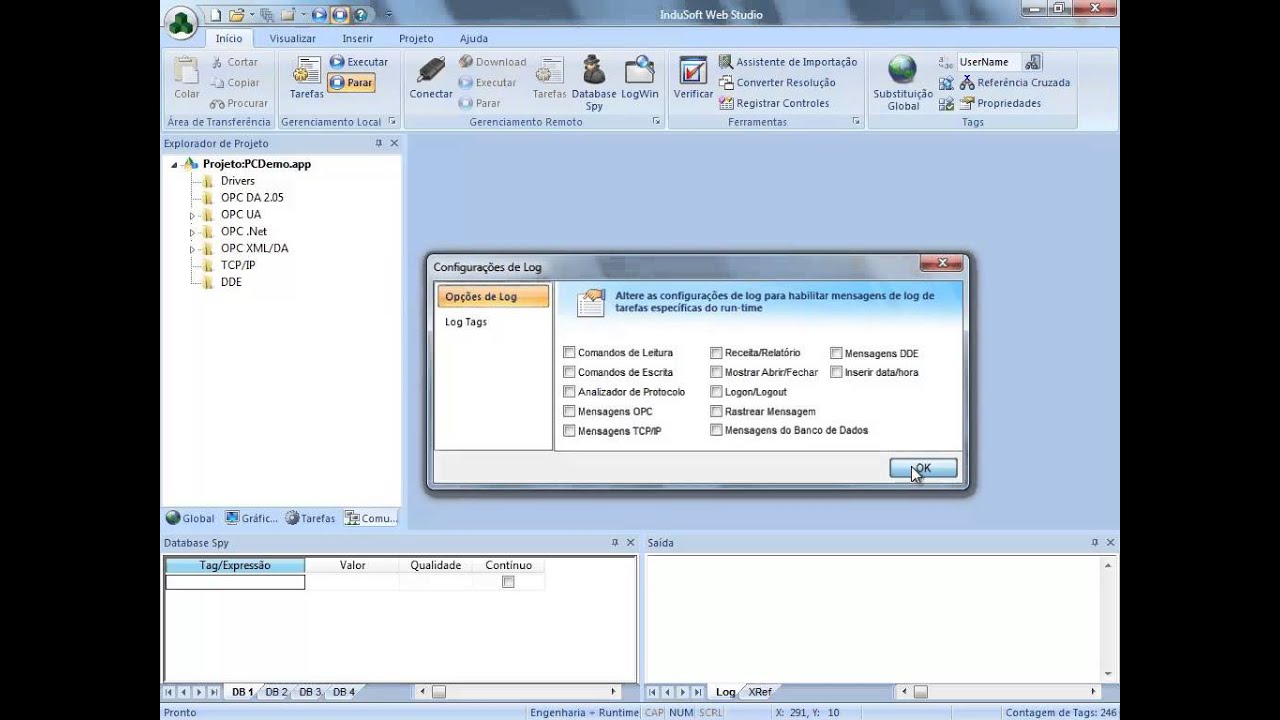Click Converter Resolução
Screen dimensions: 1280x720
[777, 83]
